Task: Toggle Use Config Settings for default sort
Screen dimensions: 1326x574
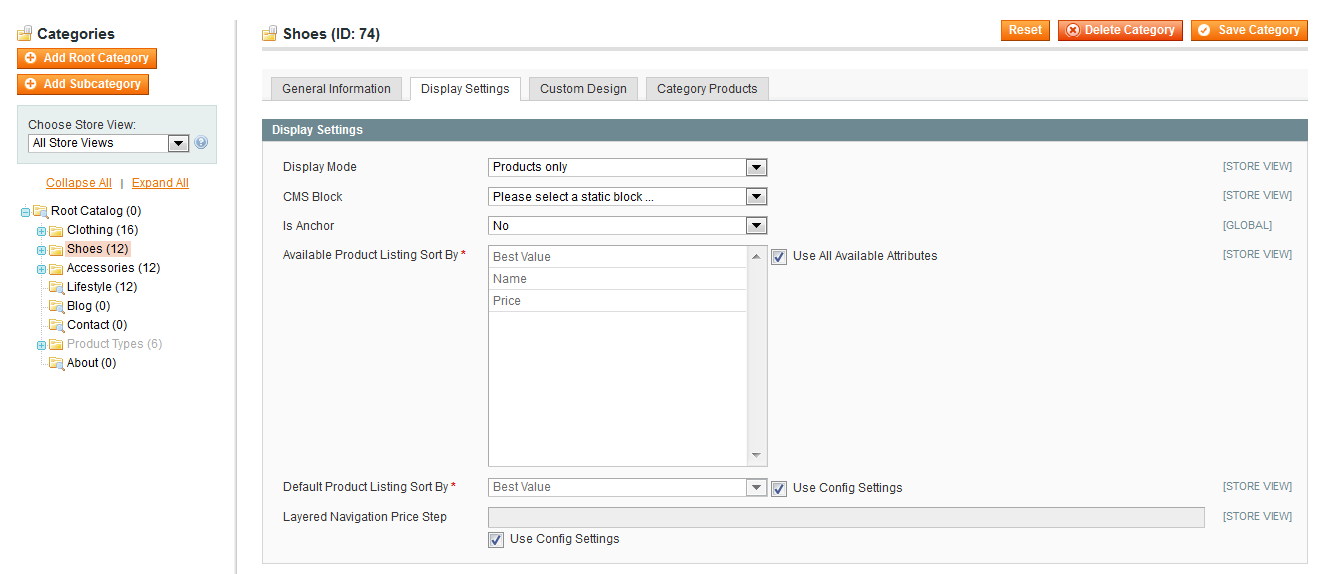Action: (x=779, y=488)
